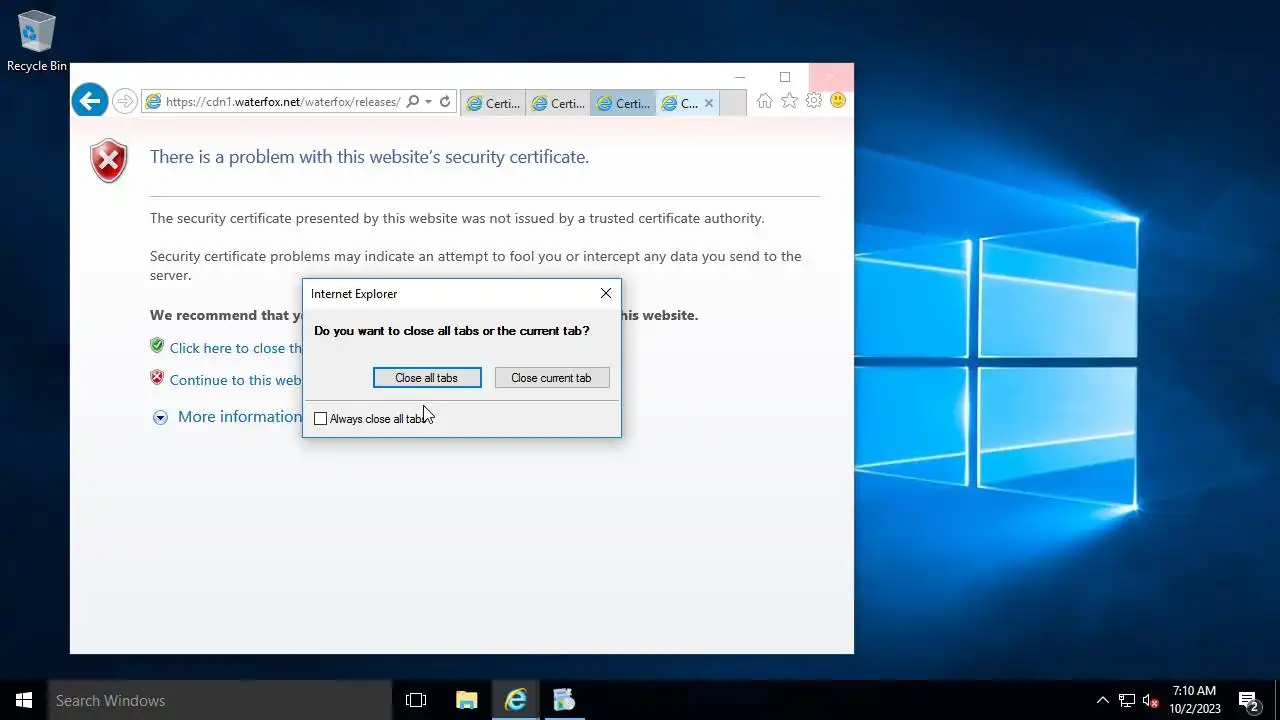Click the Back arrow button
This screenshot has width=1280, height=720.
pyautogui.click(x=90, y=100)
